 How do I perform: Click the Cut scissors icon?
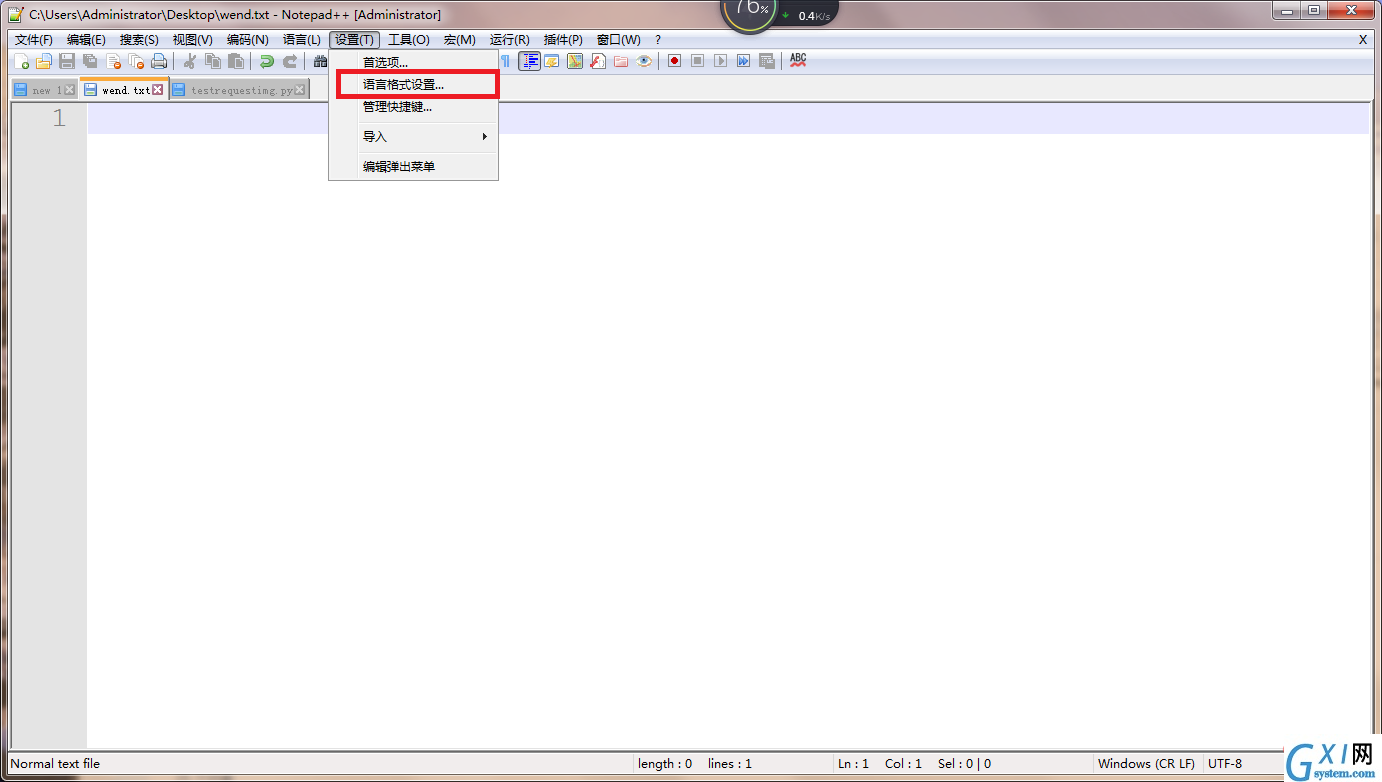tap(189, 61)
